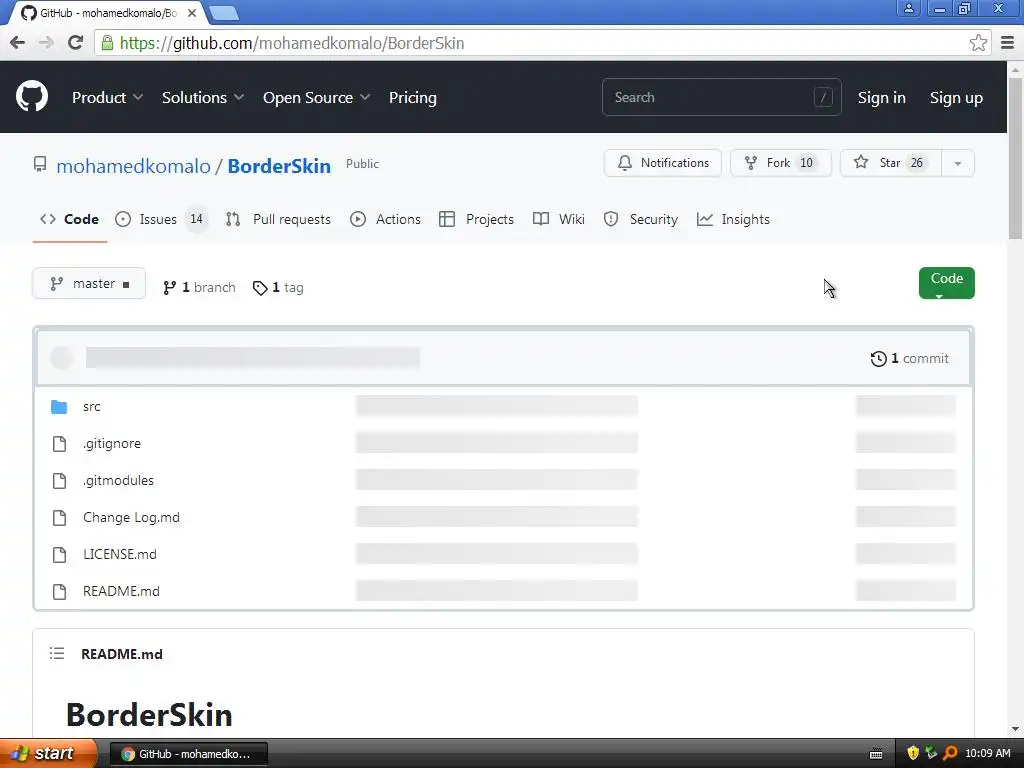Open the src folder
1024x768 pixels.
(x=91, y=407)
